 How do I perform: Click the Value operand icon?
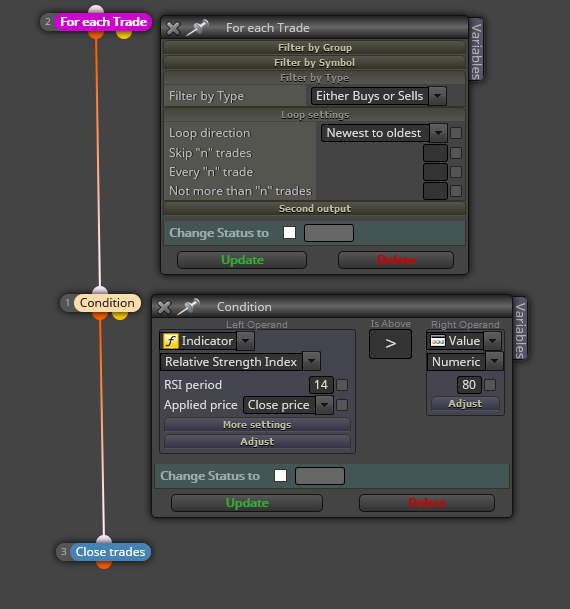(438, 341)
